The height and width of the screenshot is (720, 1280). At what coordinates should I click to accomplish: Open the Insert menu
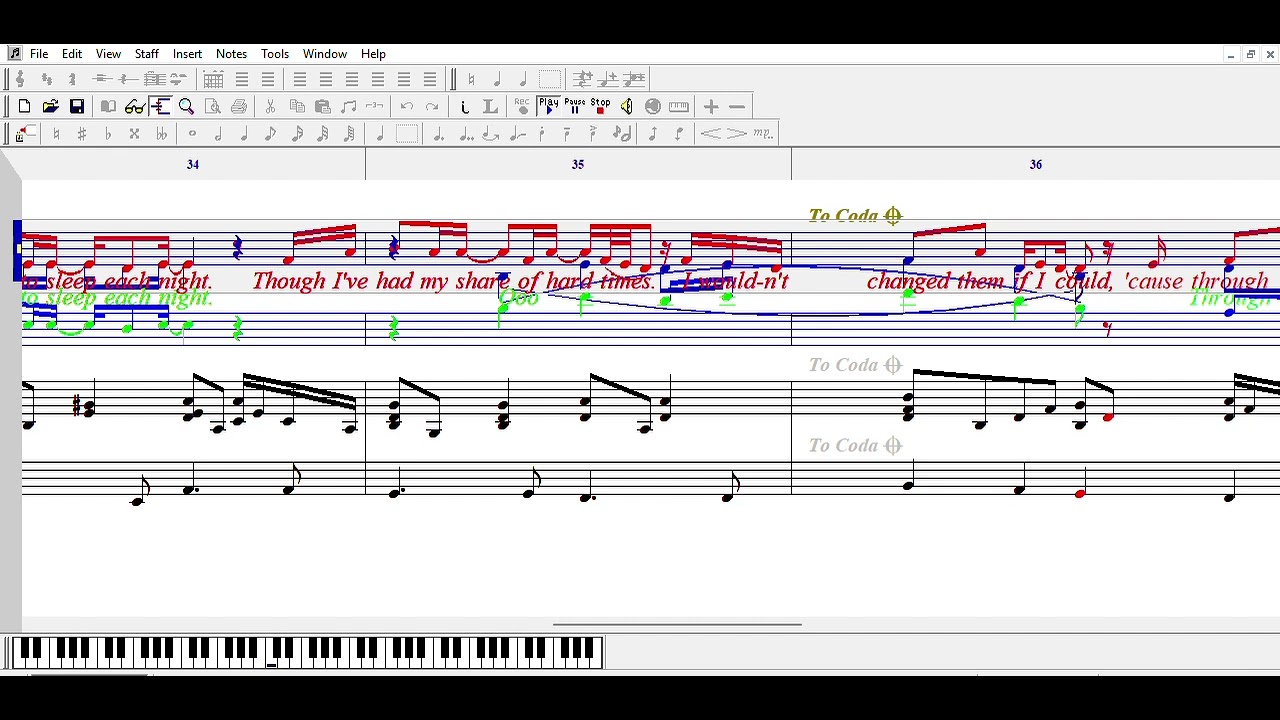pos(187,54)
